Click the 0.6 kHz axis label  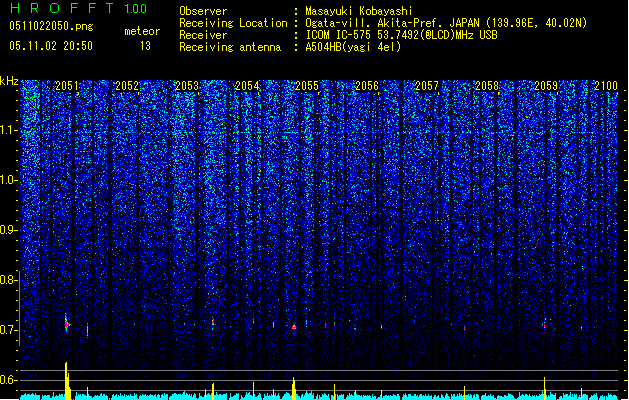click(x=9, y=380)
